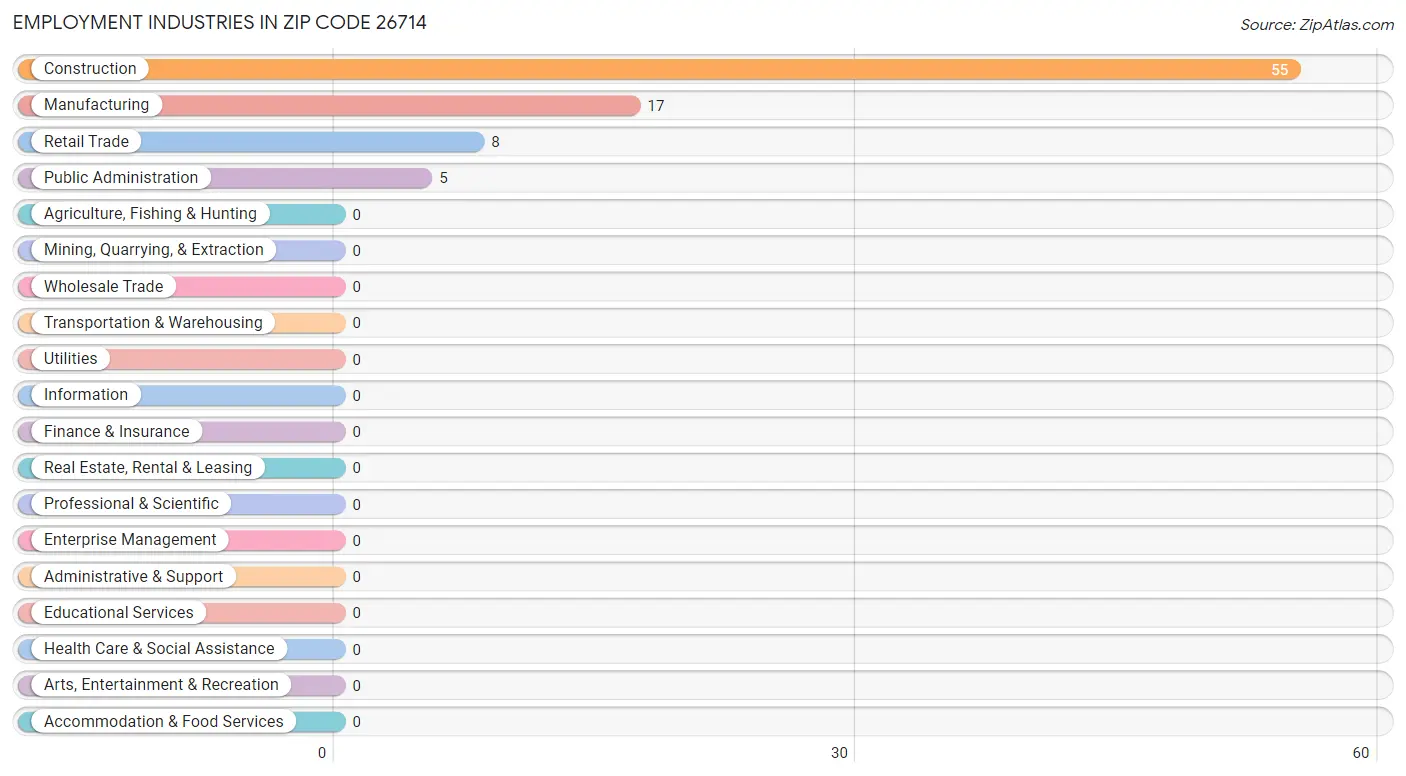Screen dimensions: 1406x776
Task: Click the Finance & Insurance value 0
Action: pyautogui.click(x=356, y=432)
